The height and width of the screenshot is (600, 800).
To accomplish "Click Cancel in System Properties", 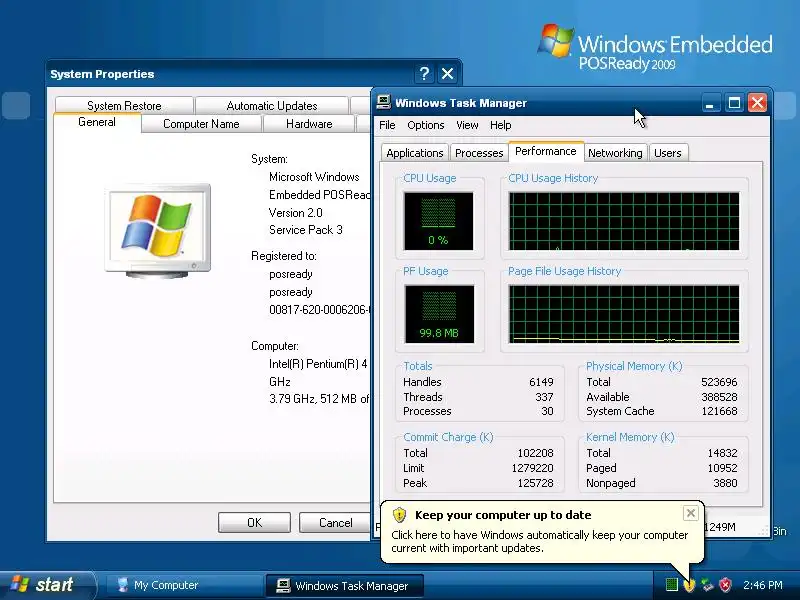I will point(335,522).
